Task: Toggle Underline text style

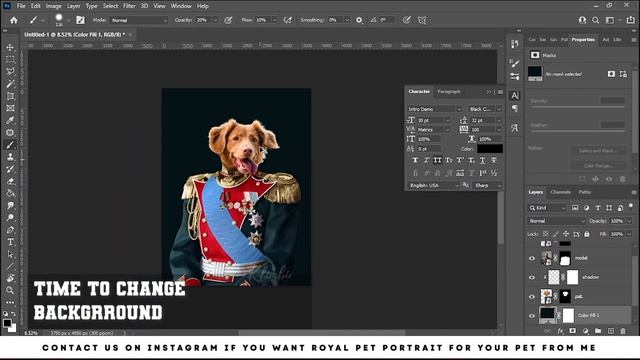Action: (x=482, y=160)
